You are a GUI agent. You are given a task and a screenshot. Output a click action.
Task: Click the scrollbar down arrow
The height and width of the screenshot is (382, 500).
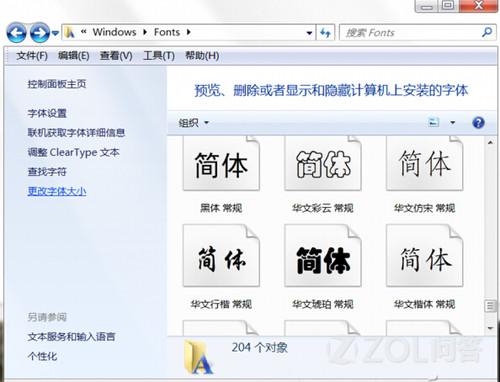(x=490, y=328)
